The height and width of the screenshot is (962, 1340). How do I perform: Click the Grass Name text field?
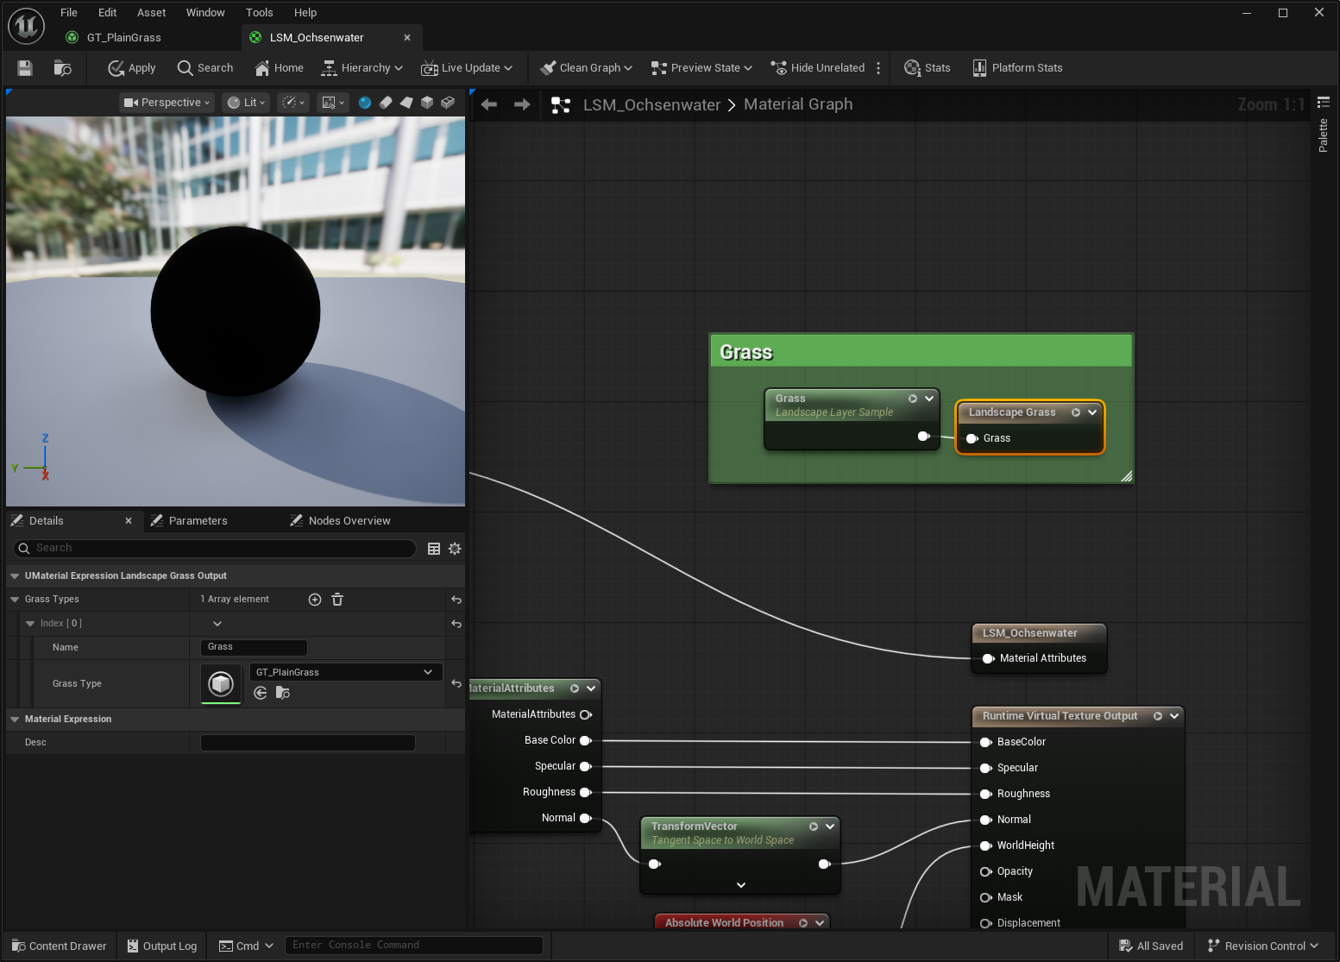pos(254,647)
